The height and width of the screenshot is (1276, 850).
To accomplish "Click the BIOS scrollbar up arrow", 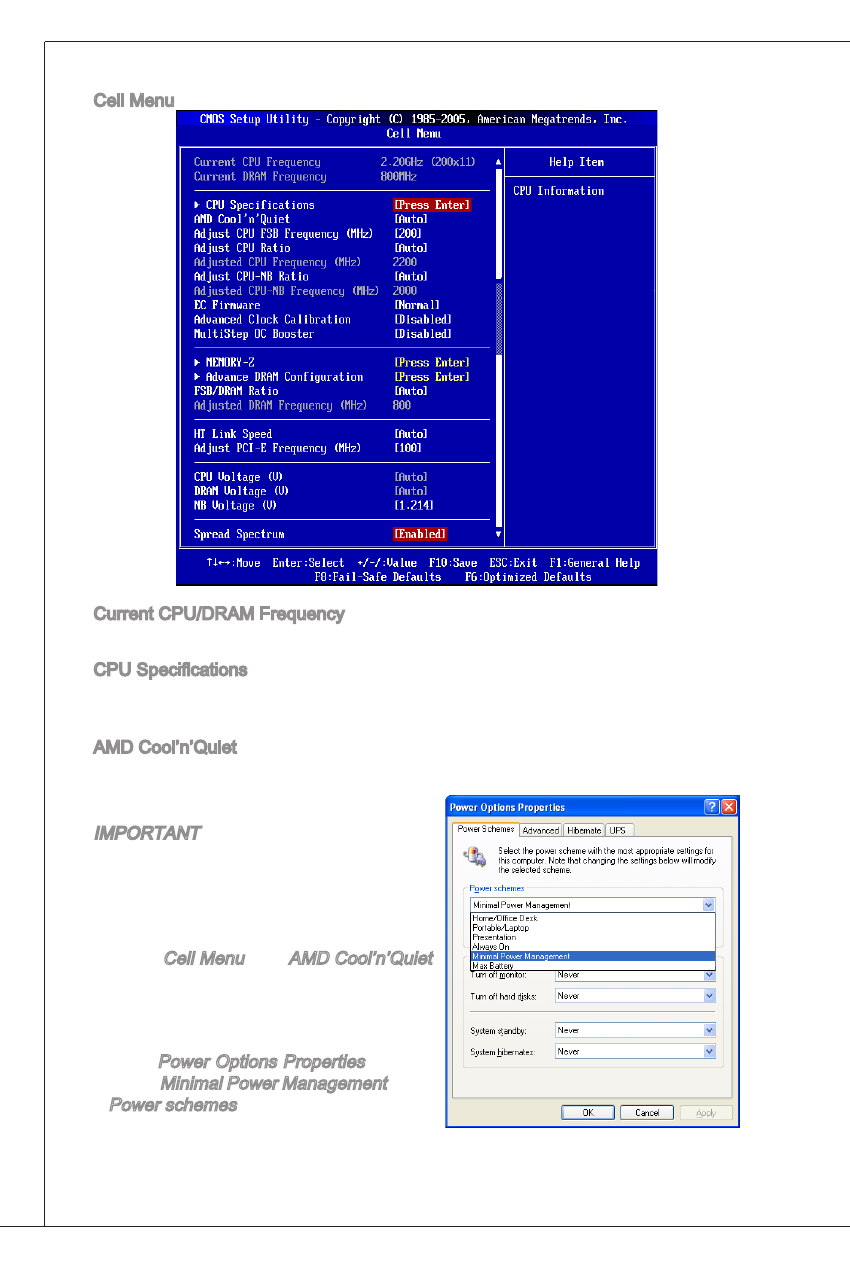I will (499, 161).
